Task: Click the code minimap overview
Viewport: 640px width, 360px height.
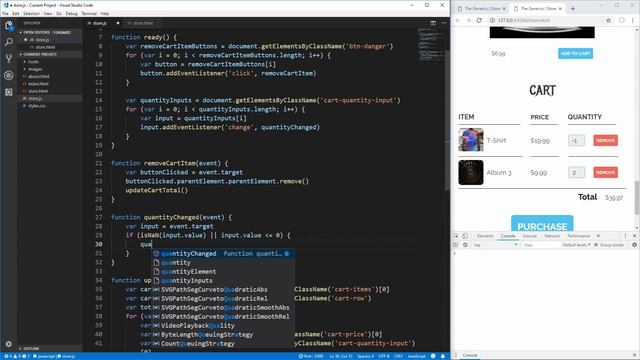Action: [x=431, y=44]
